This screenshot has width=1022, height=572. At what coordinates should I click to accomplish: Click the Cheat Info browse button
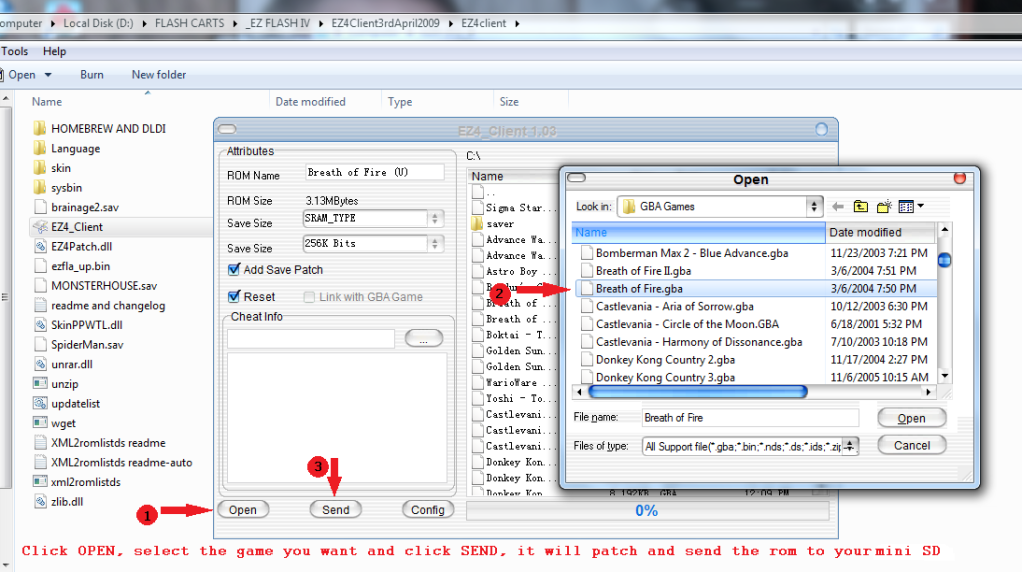(424, 339)
